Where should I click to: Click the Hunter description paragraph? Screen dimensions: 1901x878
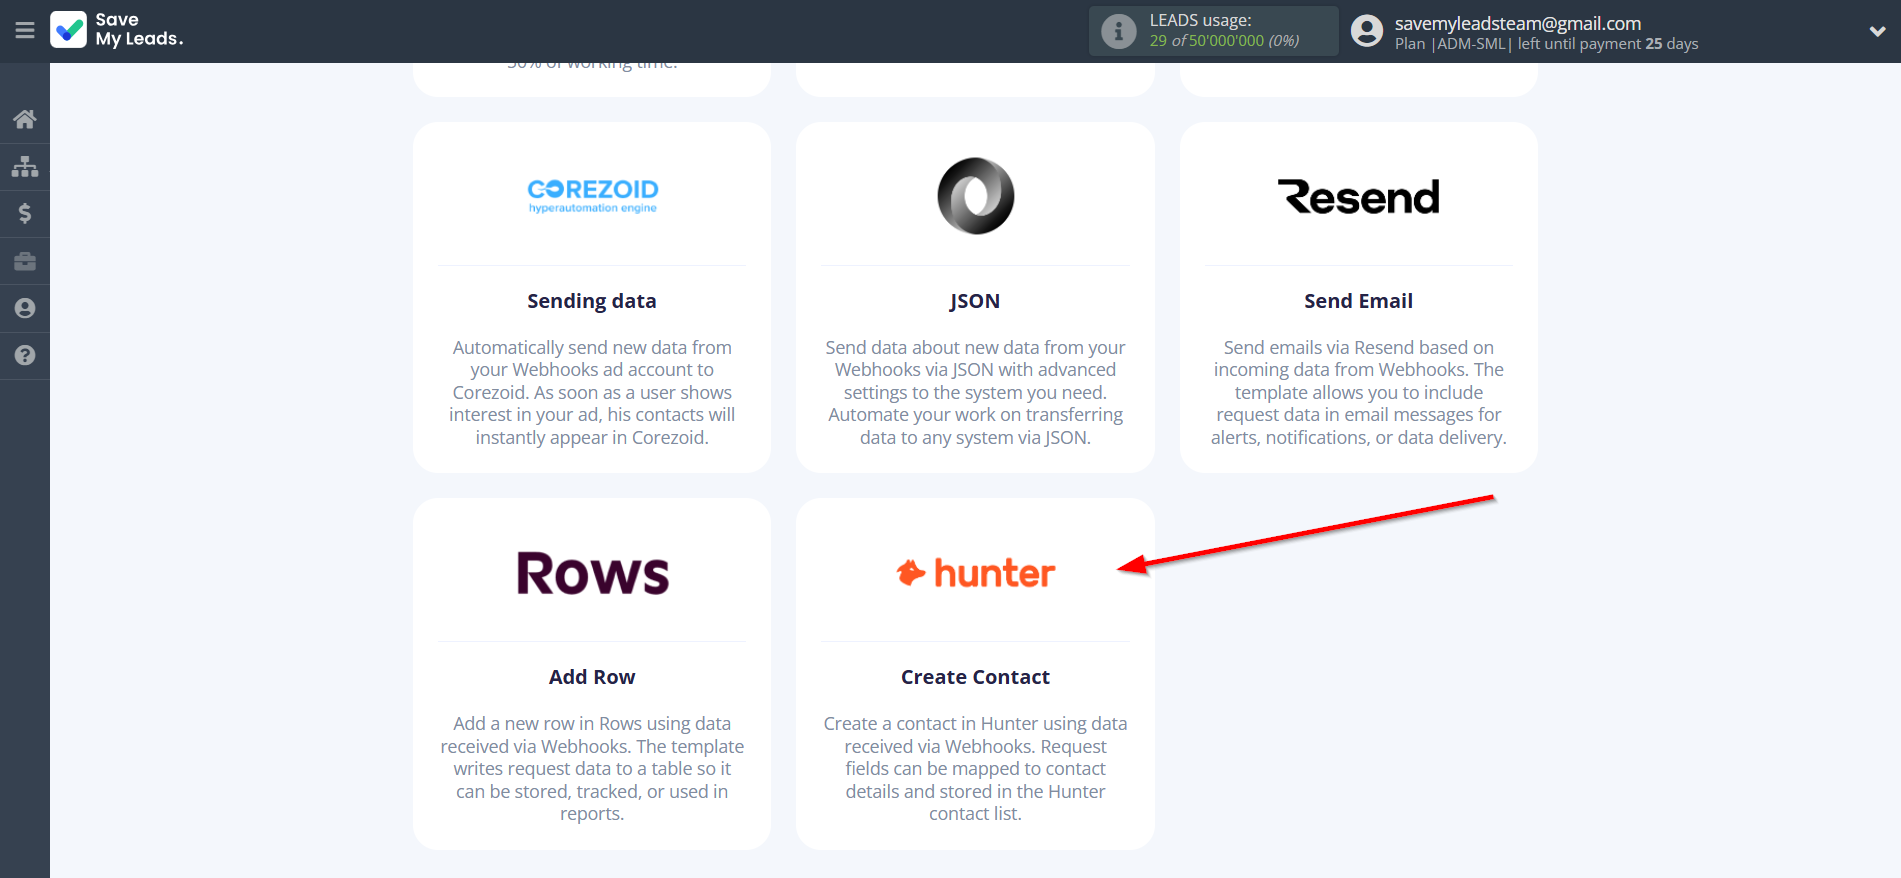coord(975,768)
